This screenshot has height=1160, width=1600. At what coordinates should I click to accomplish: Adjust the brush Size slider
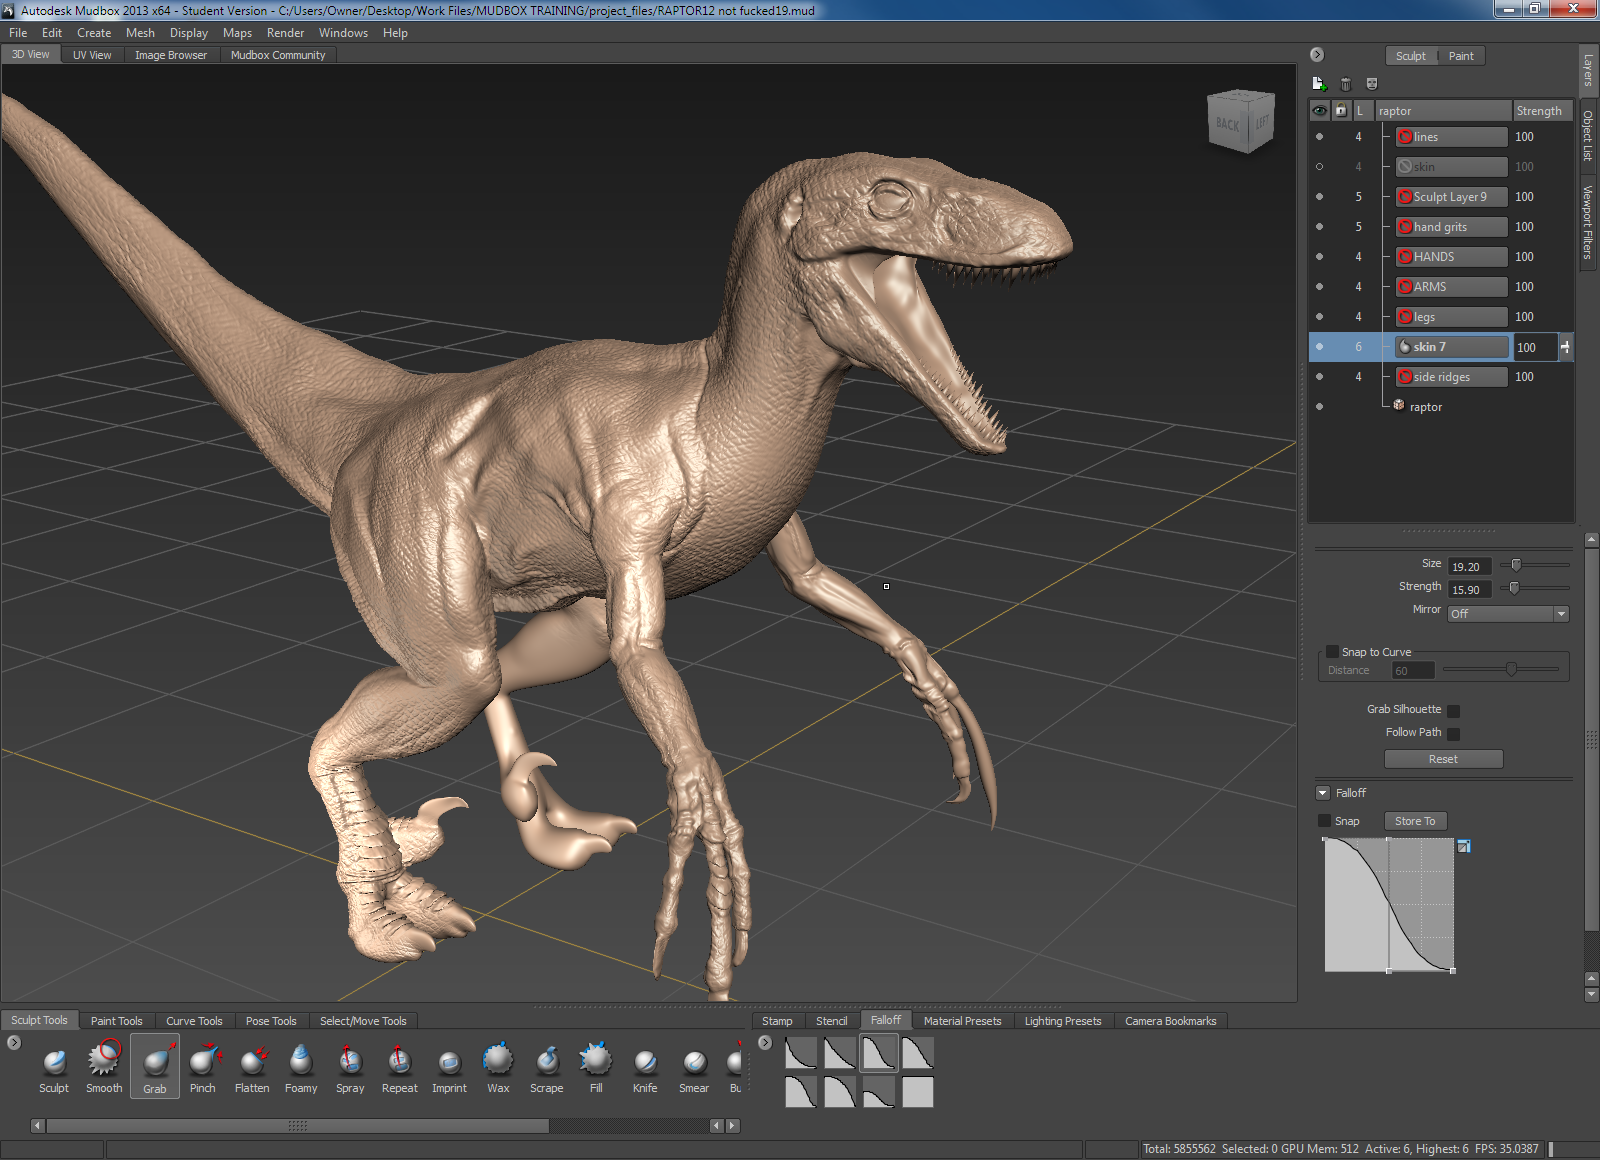point(1516,565)
